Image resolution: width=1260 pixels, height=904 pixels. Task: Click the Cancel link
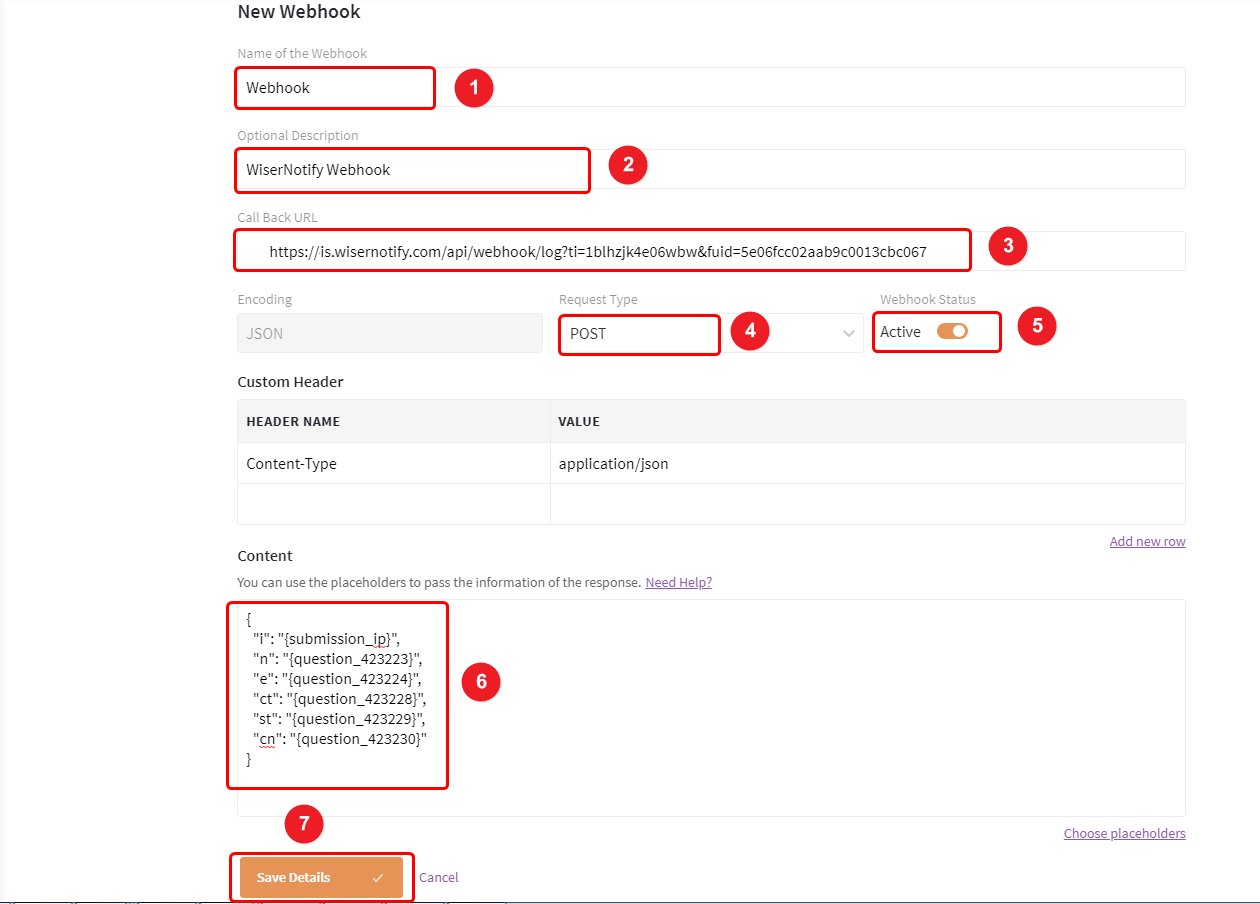438,877
